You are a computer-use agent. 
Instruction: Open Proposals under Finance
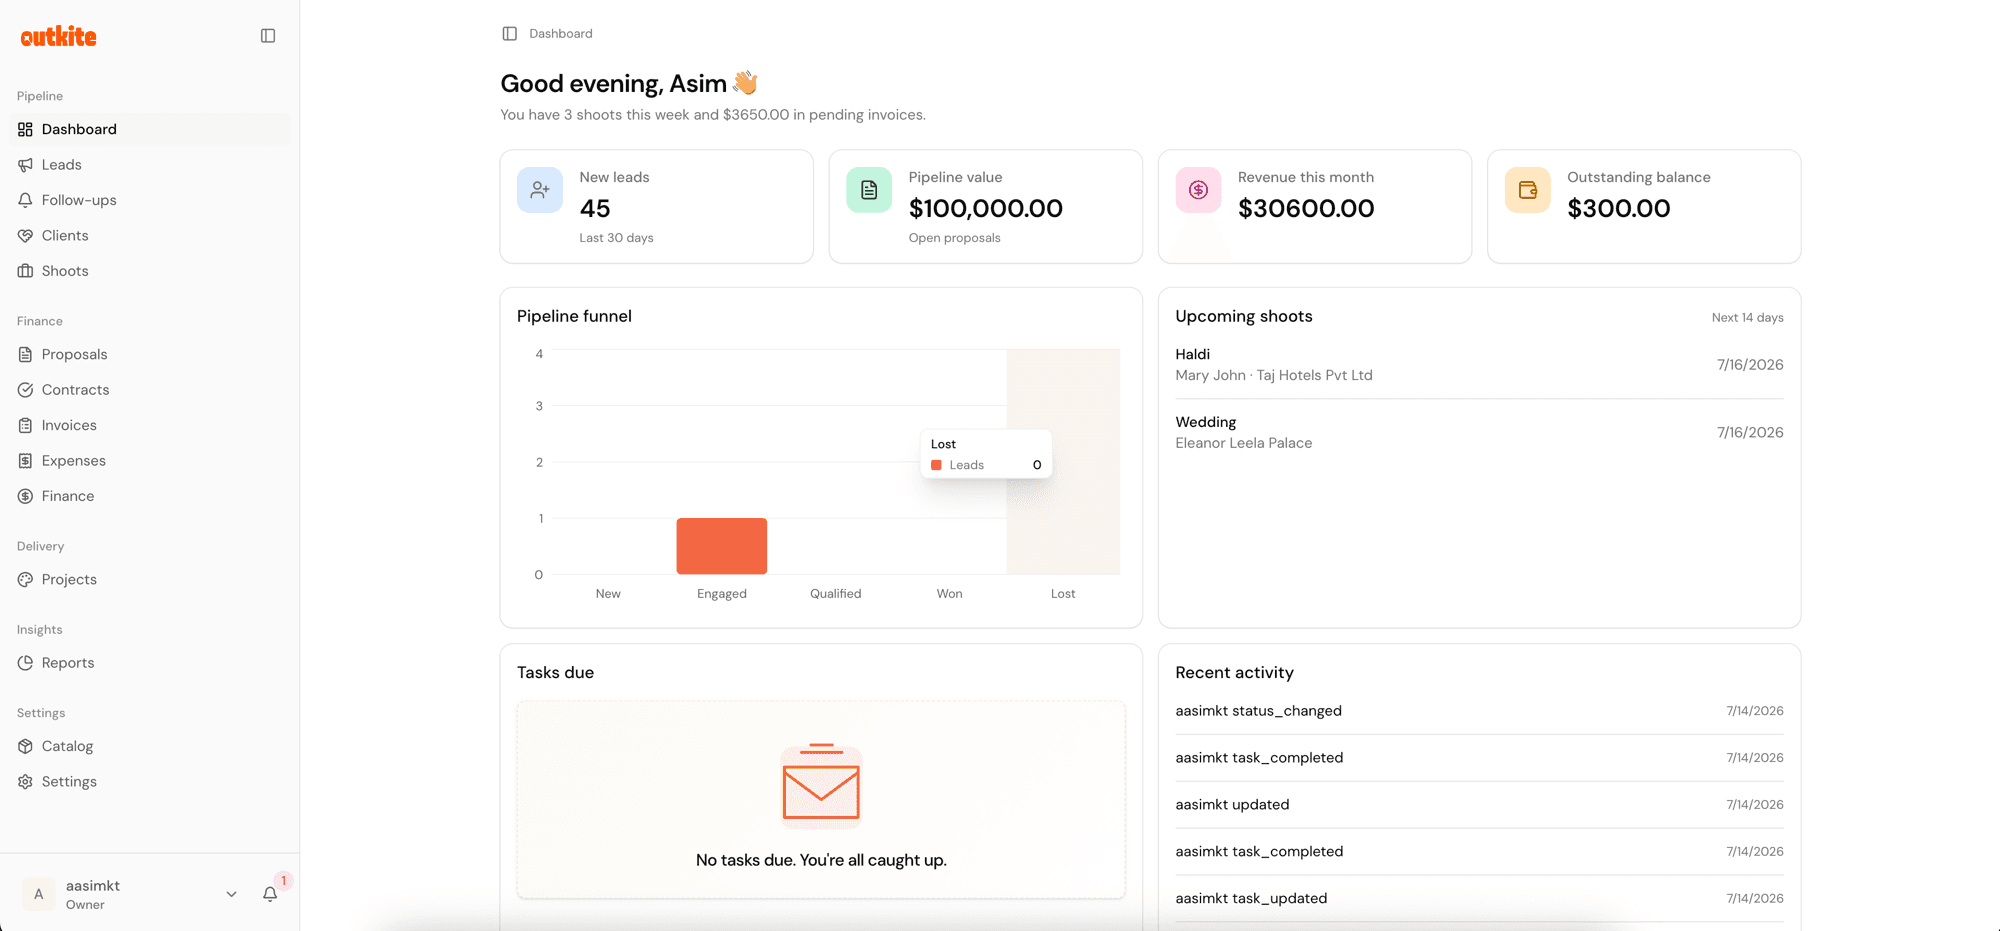[150, 354]
